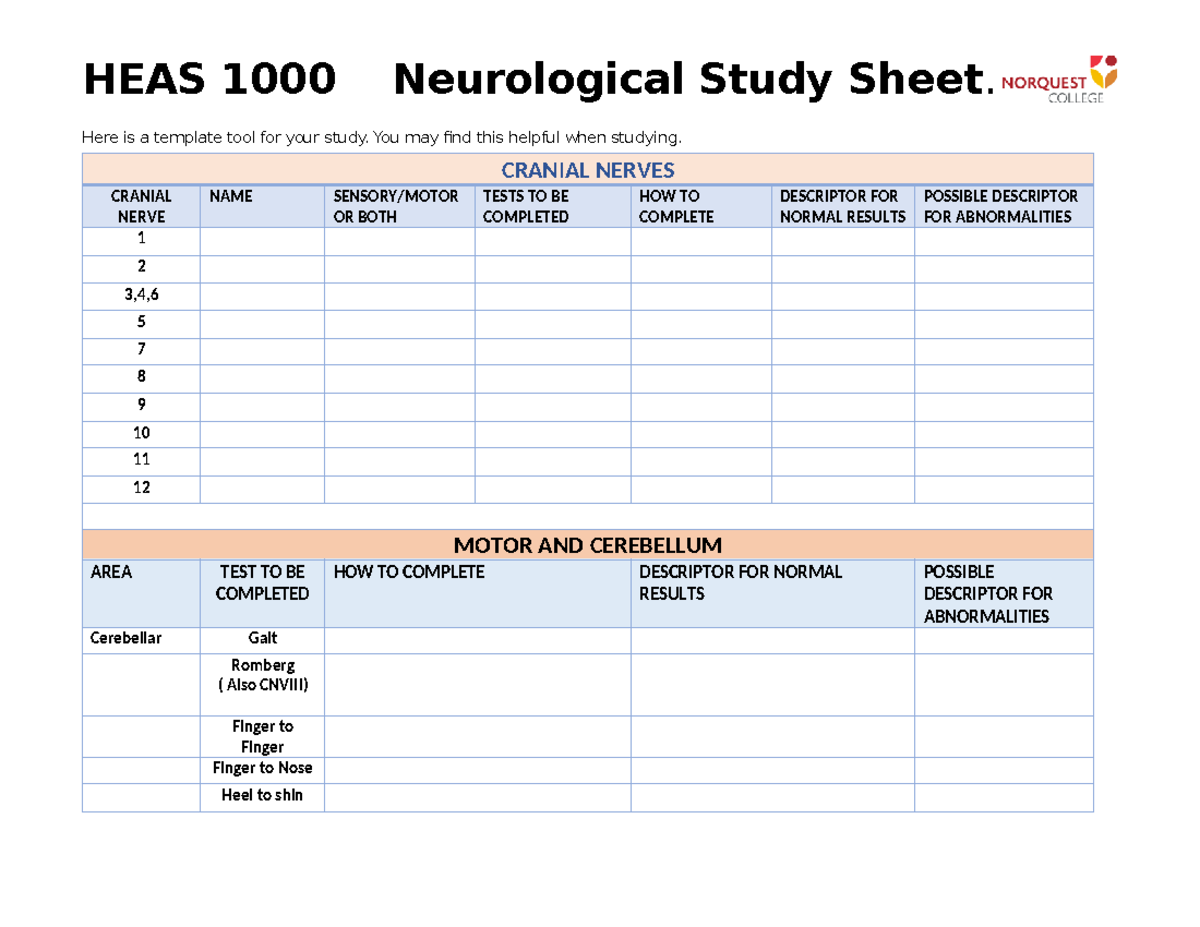
Task: Click cranial nerve row 9 number
Action: point(141,405)
